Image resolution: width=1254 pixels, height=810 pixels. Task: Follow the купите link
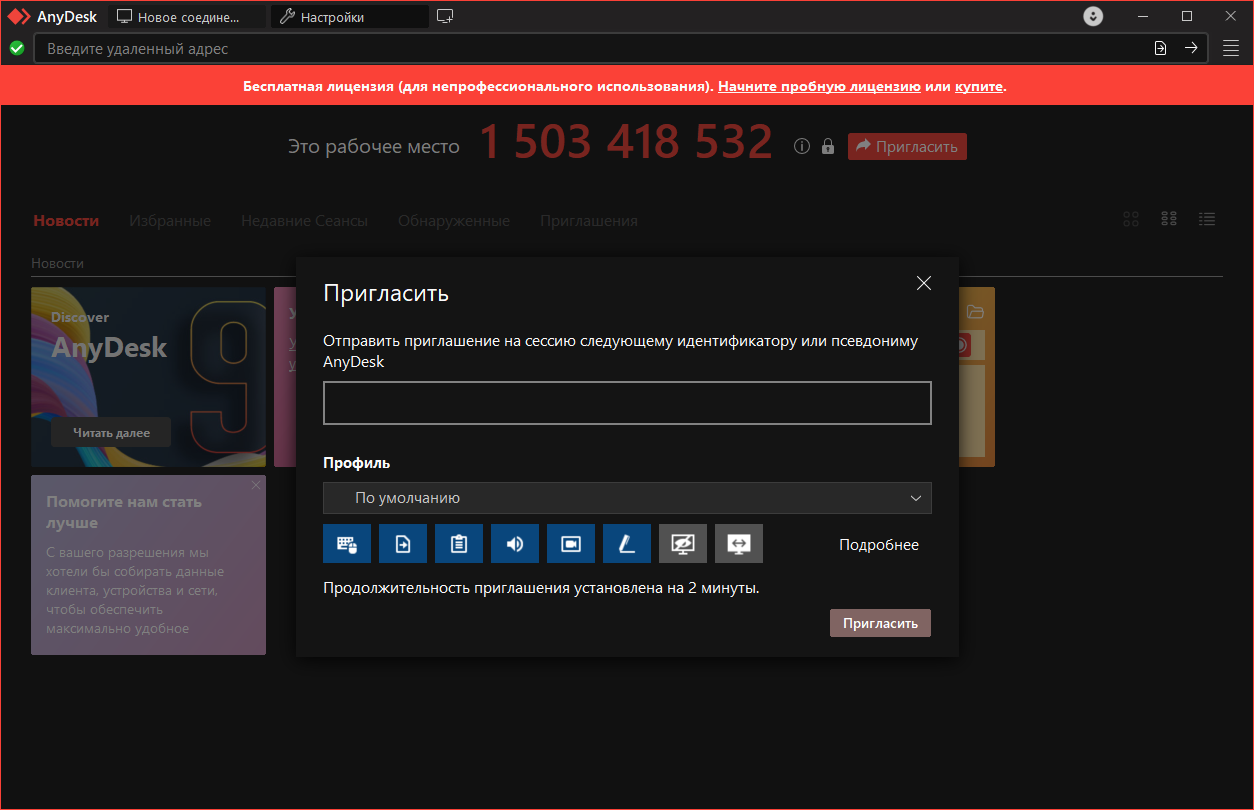click(979, 86)
